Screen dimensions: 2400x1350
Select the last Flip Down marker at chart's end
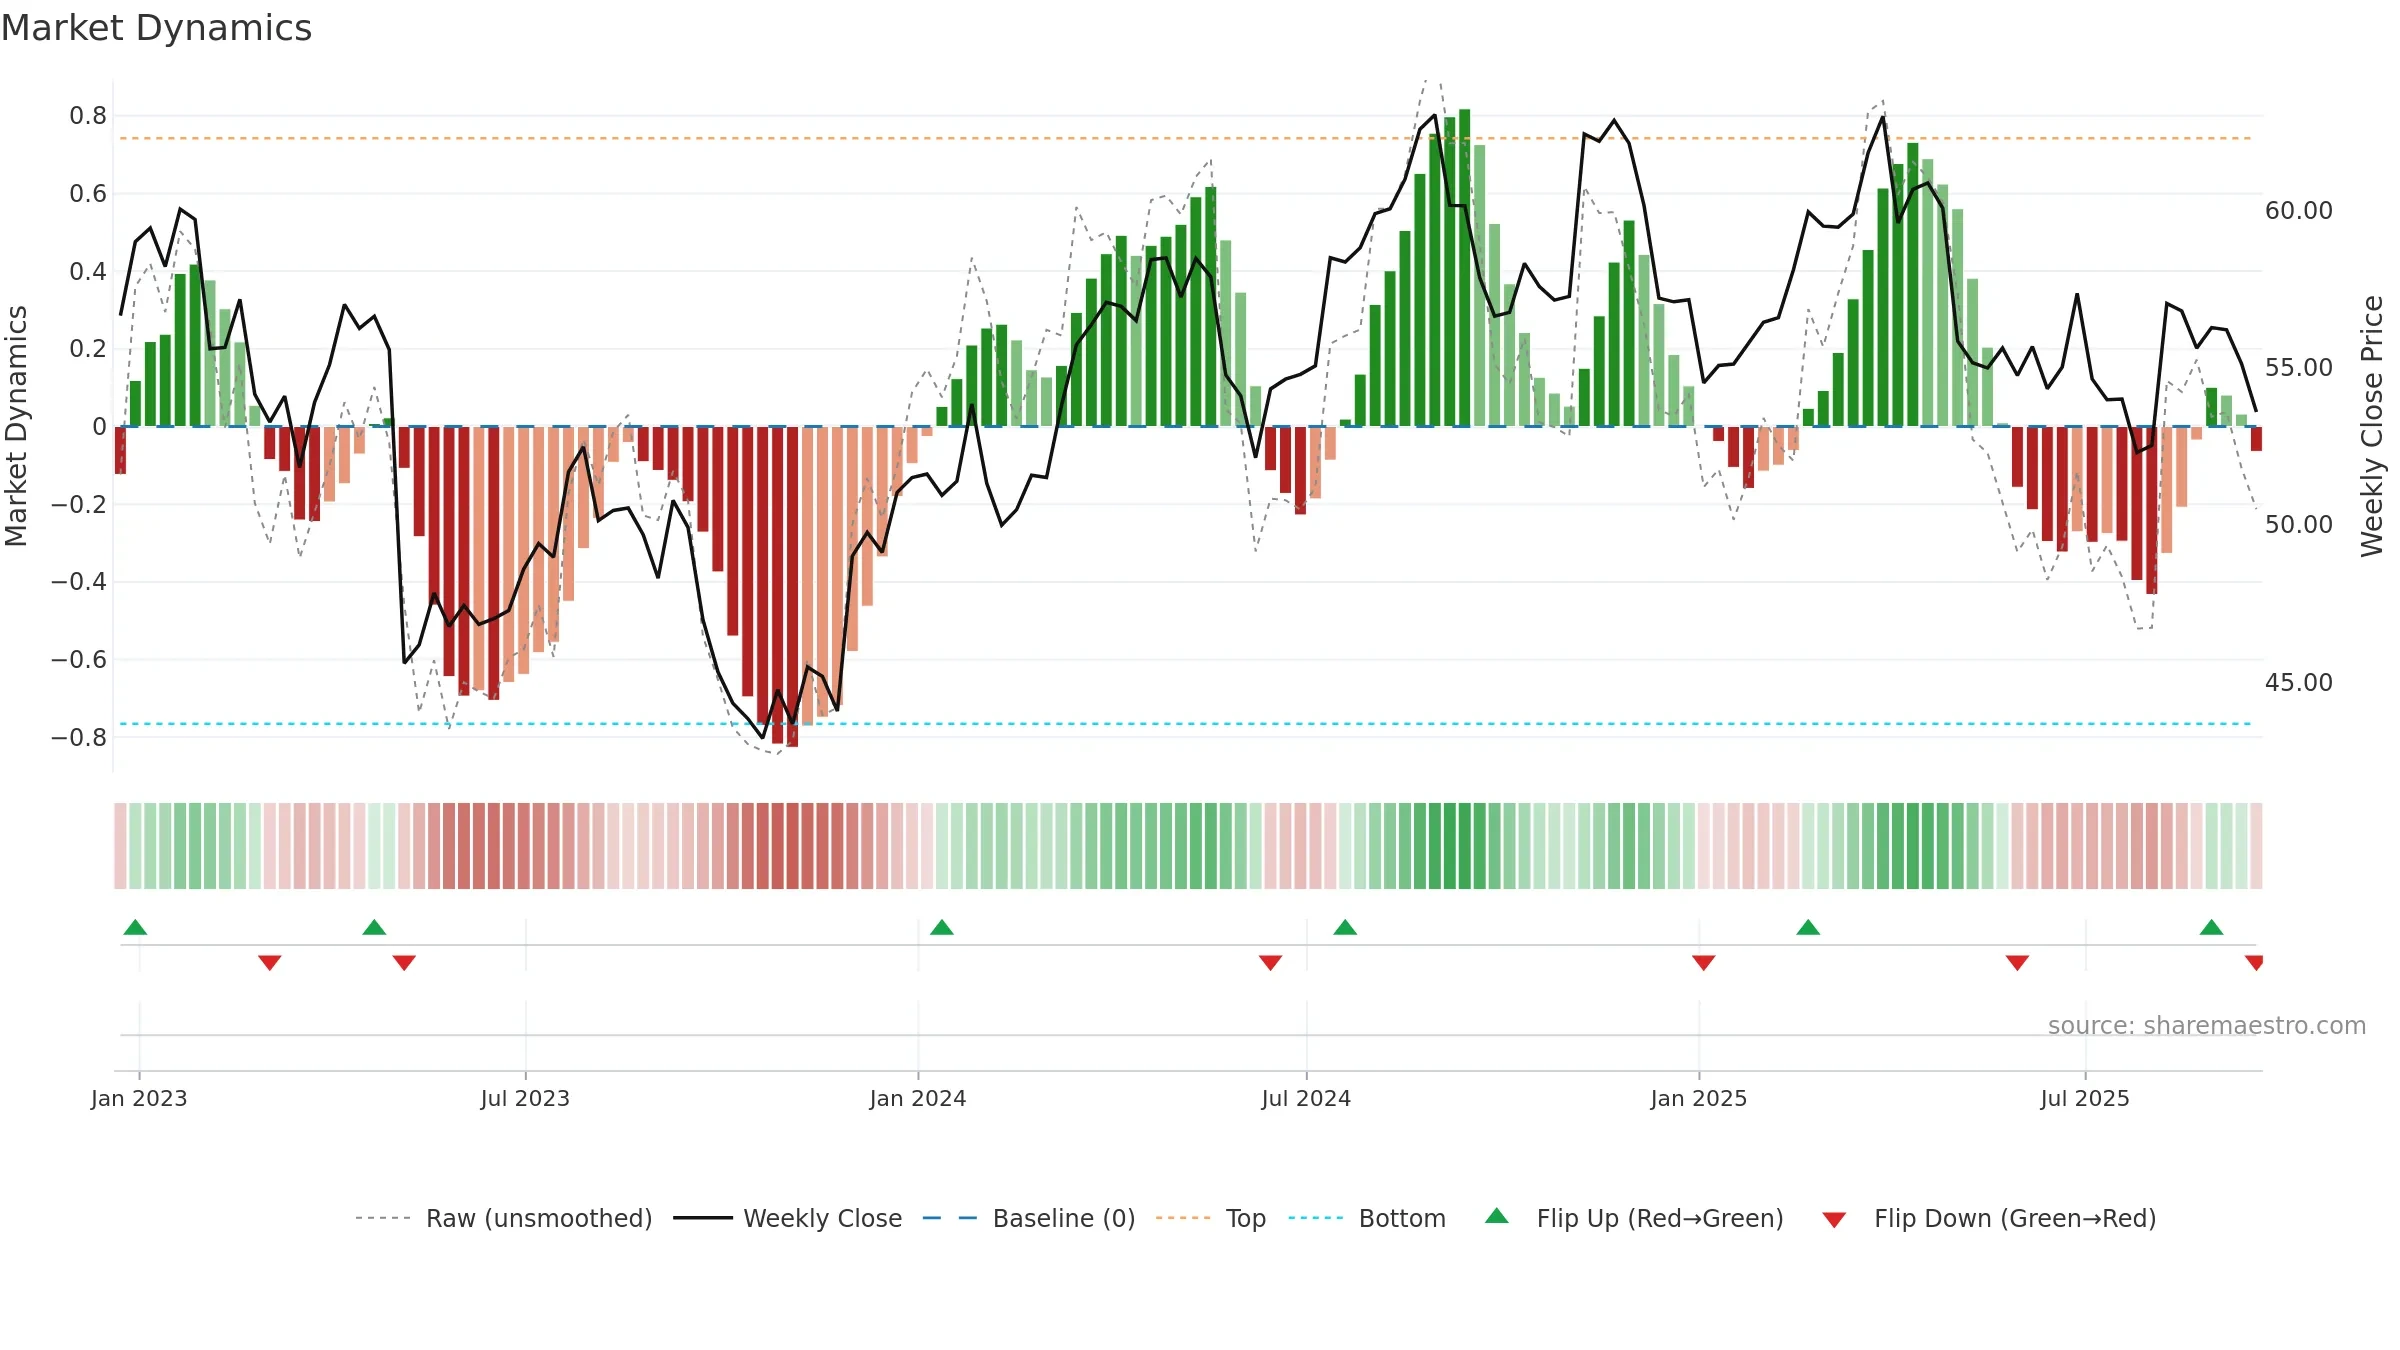[x=2254, y=962]
